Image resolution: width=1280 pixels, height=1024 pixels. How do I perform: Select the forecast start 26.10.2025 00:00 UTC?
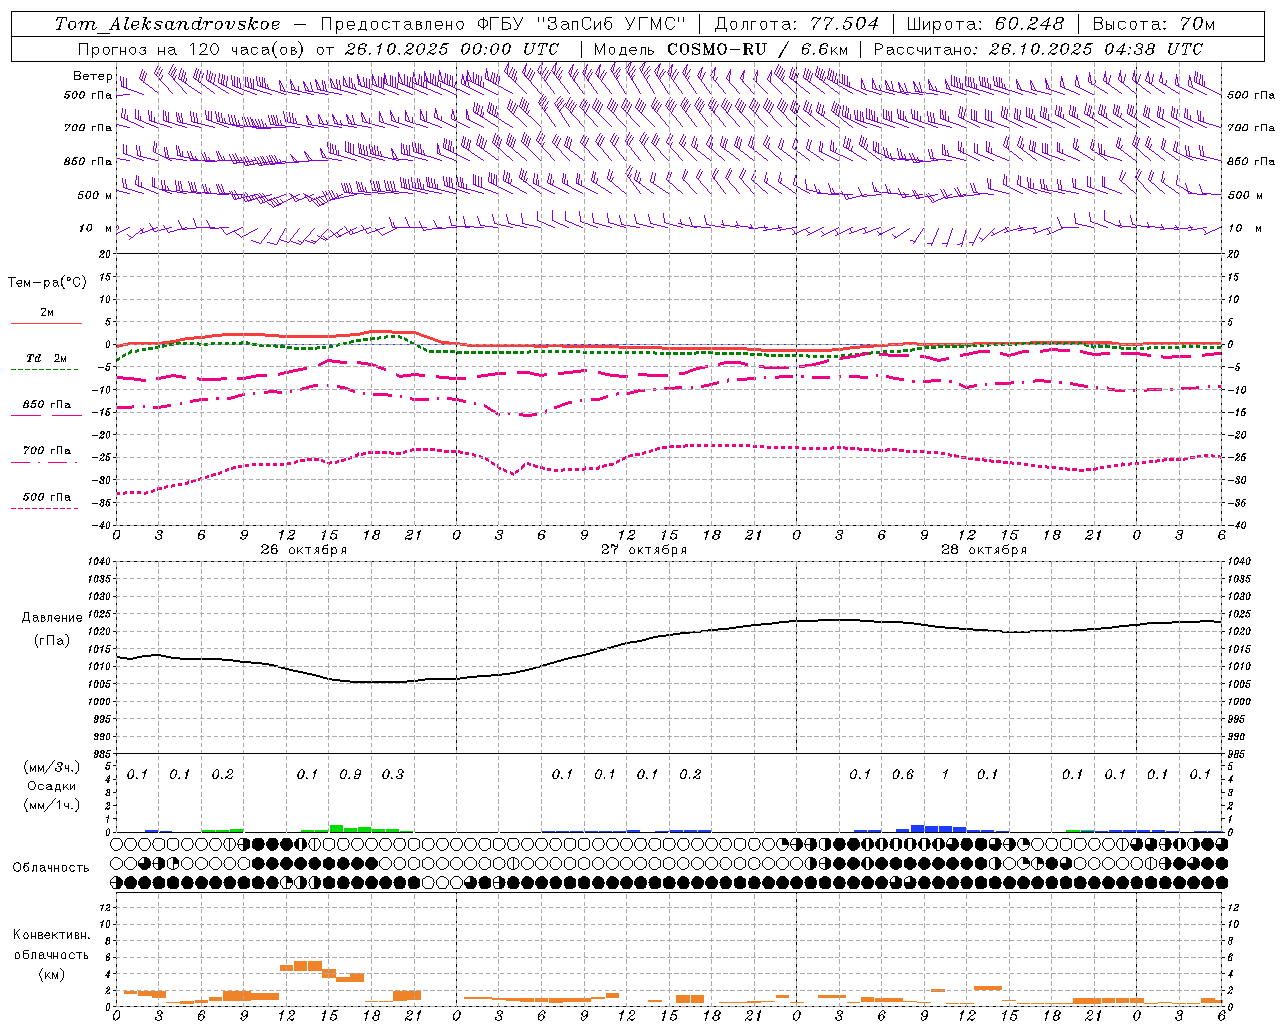(452, 49)
